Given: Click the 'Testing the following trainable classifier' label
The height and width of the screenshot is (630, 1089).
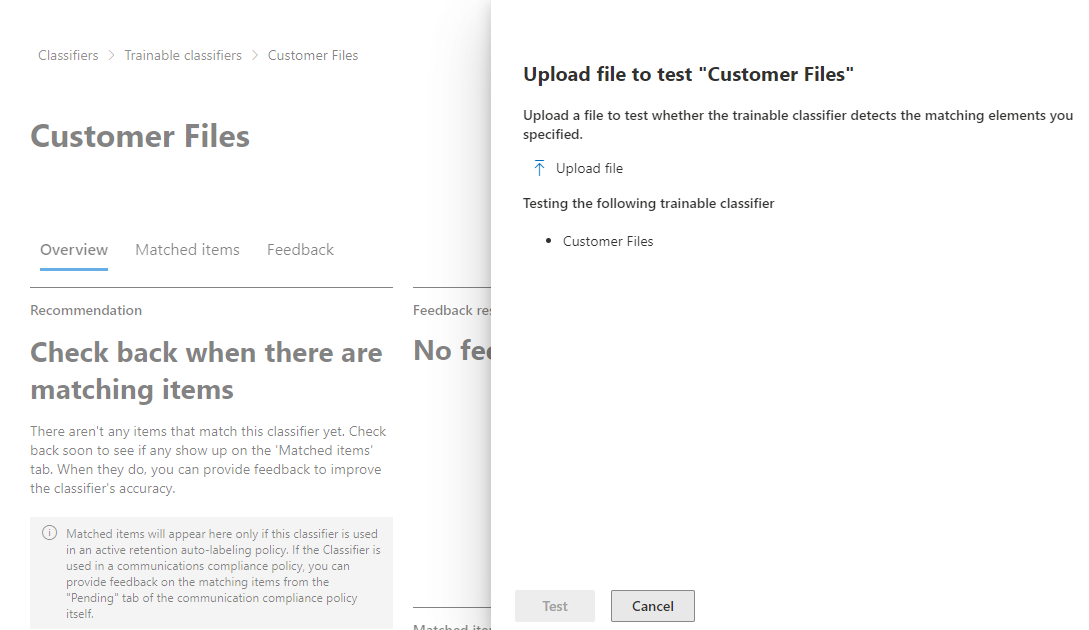Looking at the screenshot, I should tap(648, 203).
